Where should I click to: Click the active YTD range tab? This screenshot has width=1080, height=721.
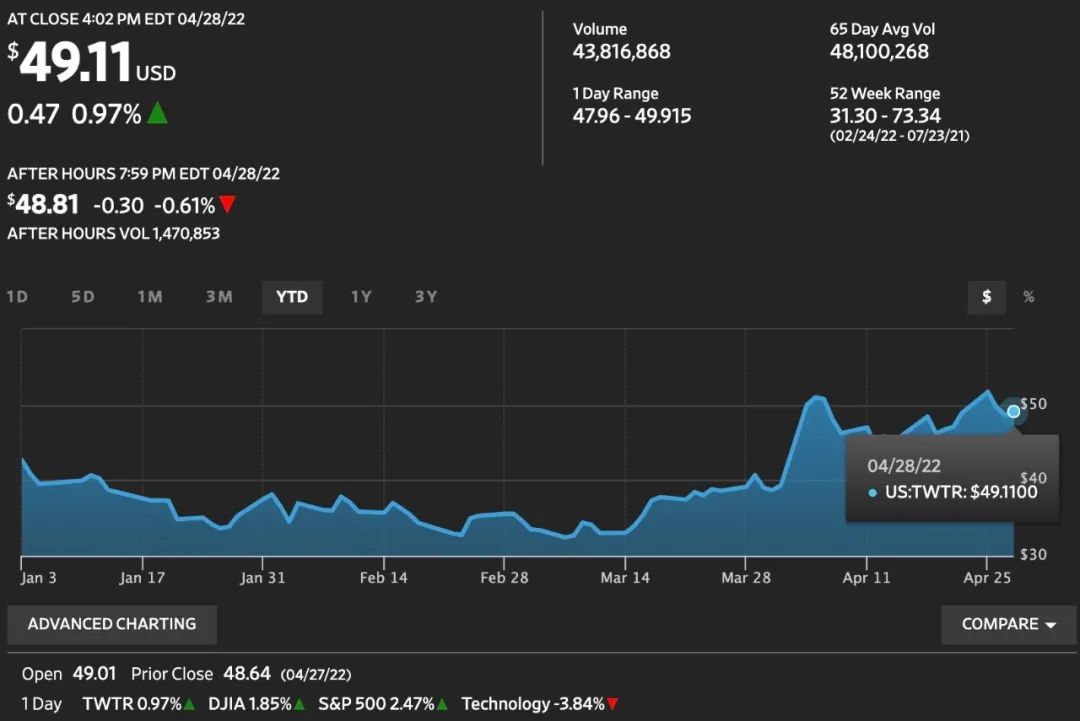point(292,297)
